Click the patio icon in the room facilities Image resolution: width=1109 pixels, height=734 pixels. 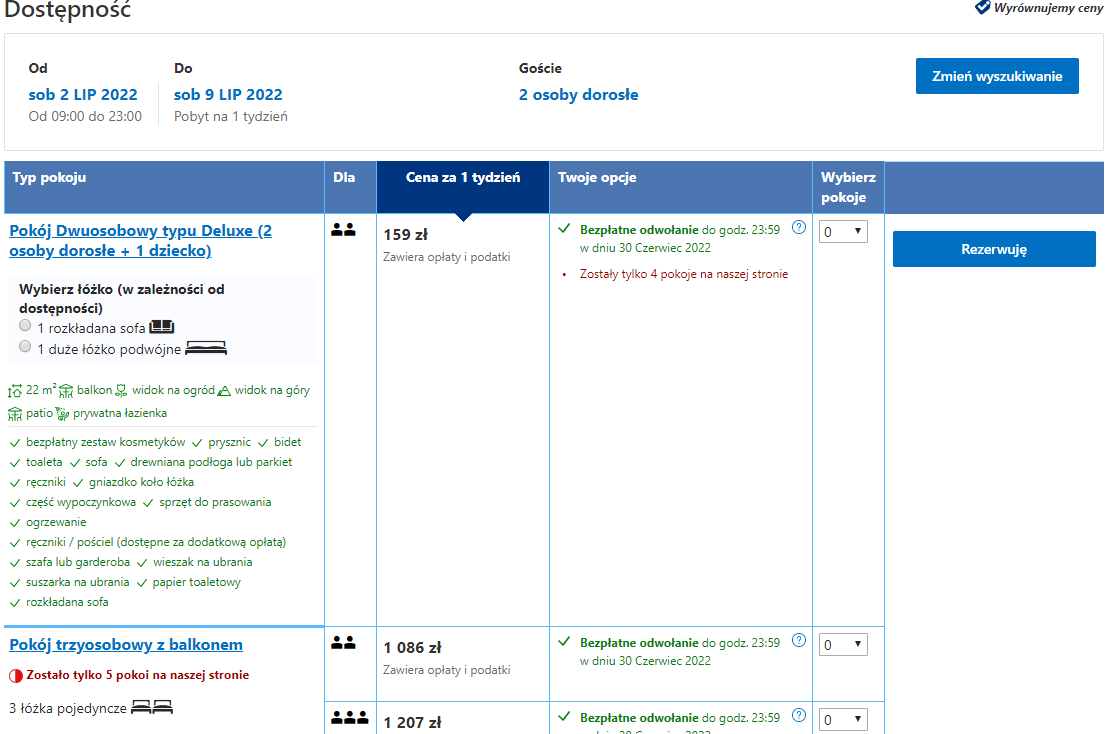(x=15, y=414)
